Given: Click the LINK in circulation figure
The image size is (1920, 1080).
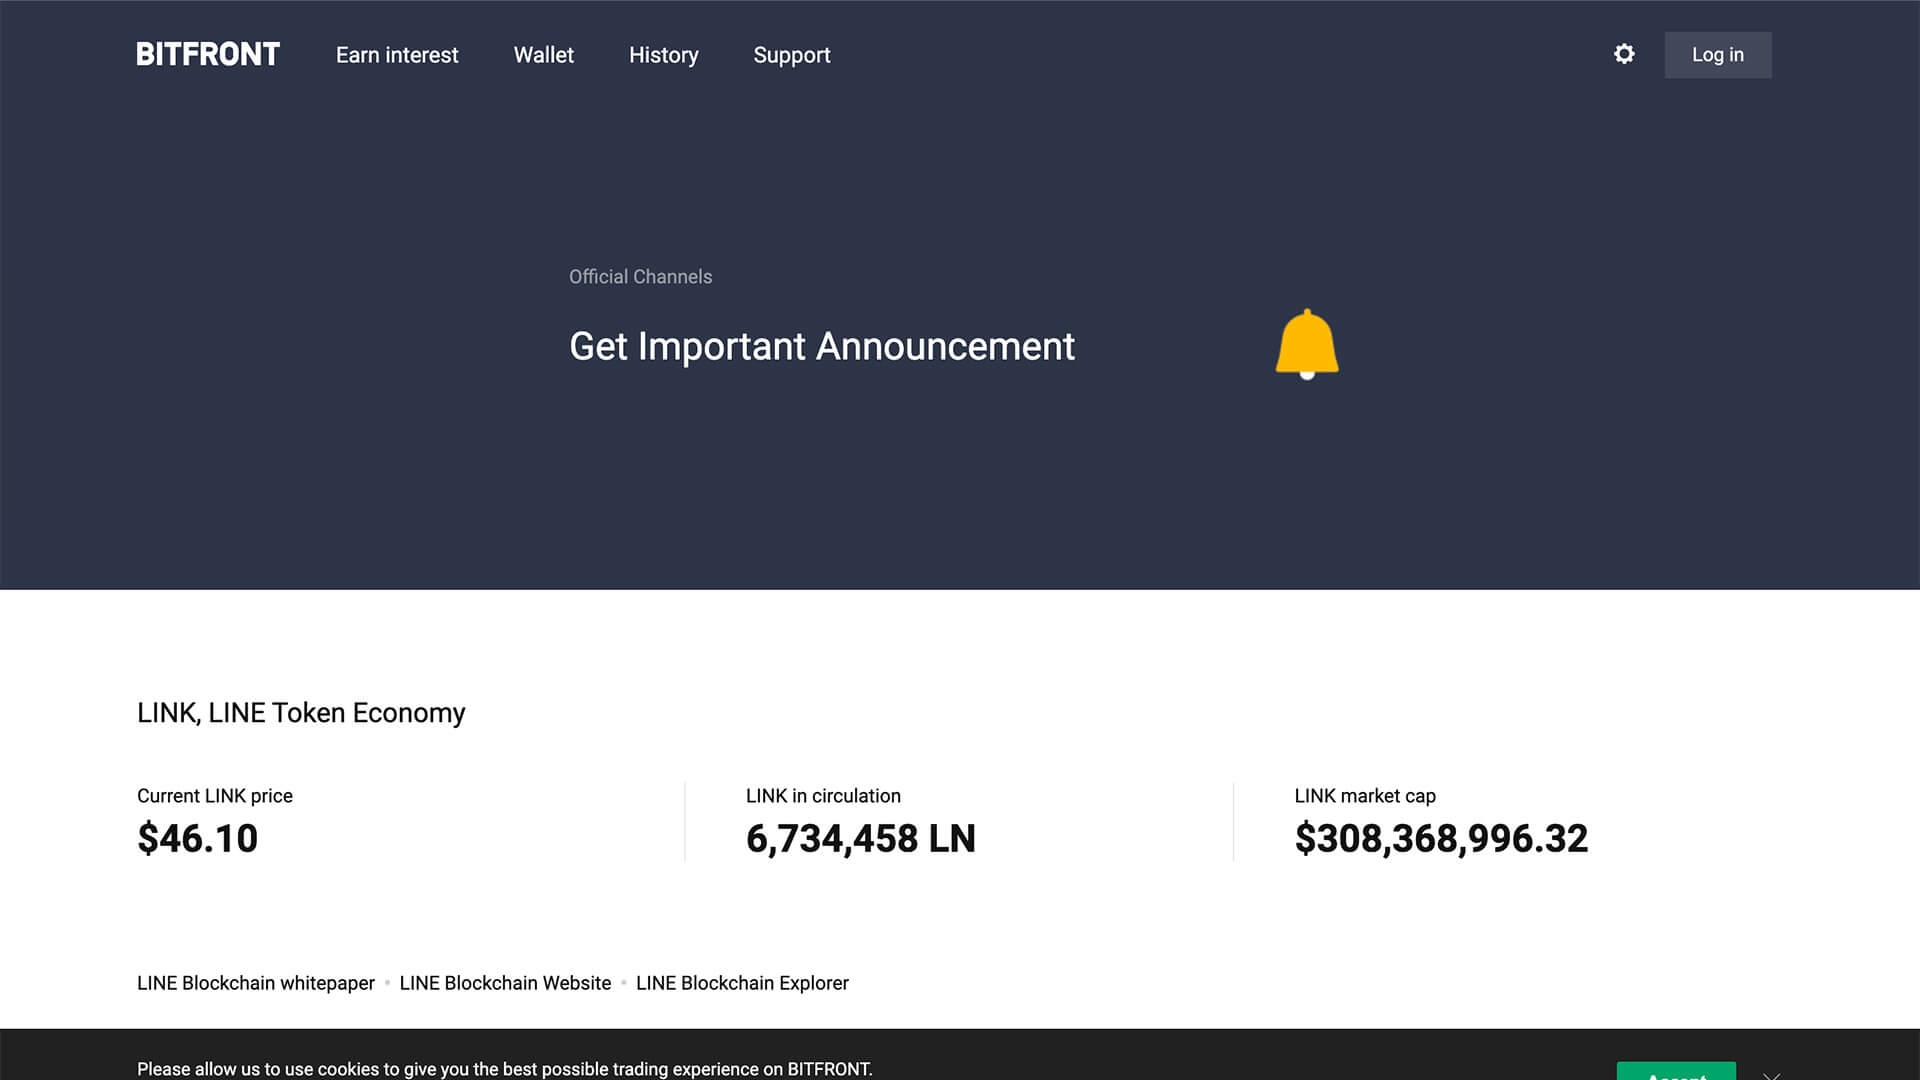Looking at the screenshot, I should (x=861, y=838).
